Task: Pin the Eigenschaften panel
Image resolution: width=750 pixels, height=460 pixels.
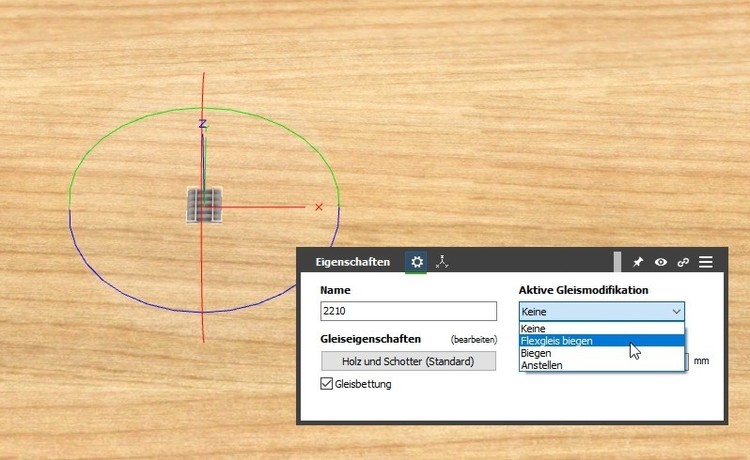Action: 638,262
